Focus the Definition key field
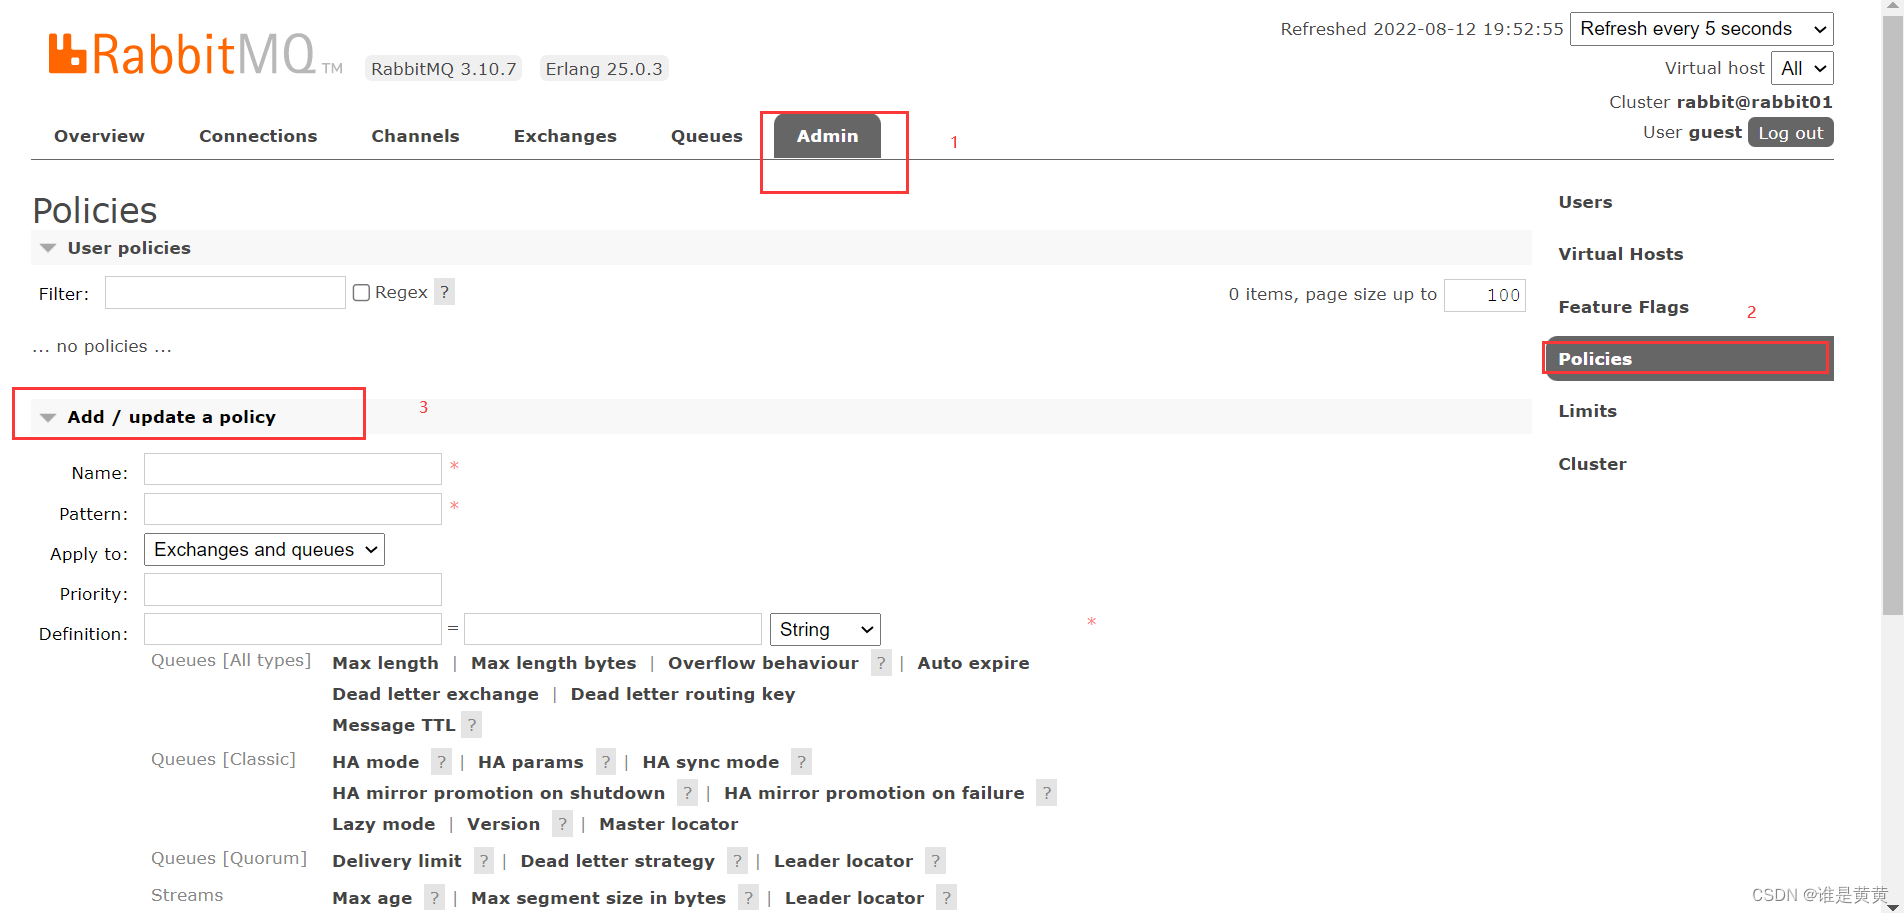 [x=293, y=630]
